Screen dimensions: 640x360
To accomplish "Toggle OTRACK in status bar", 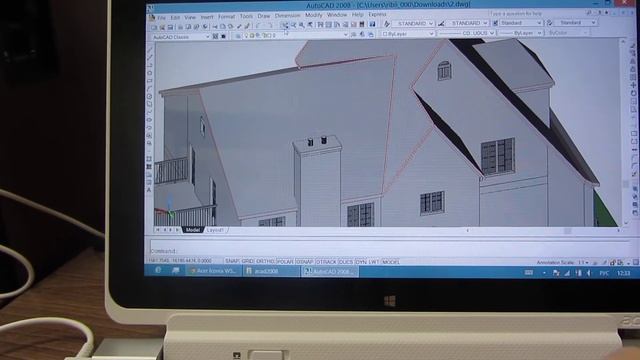I will [326, 262].
